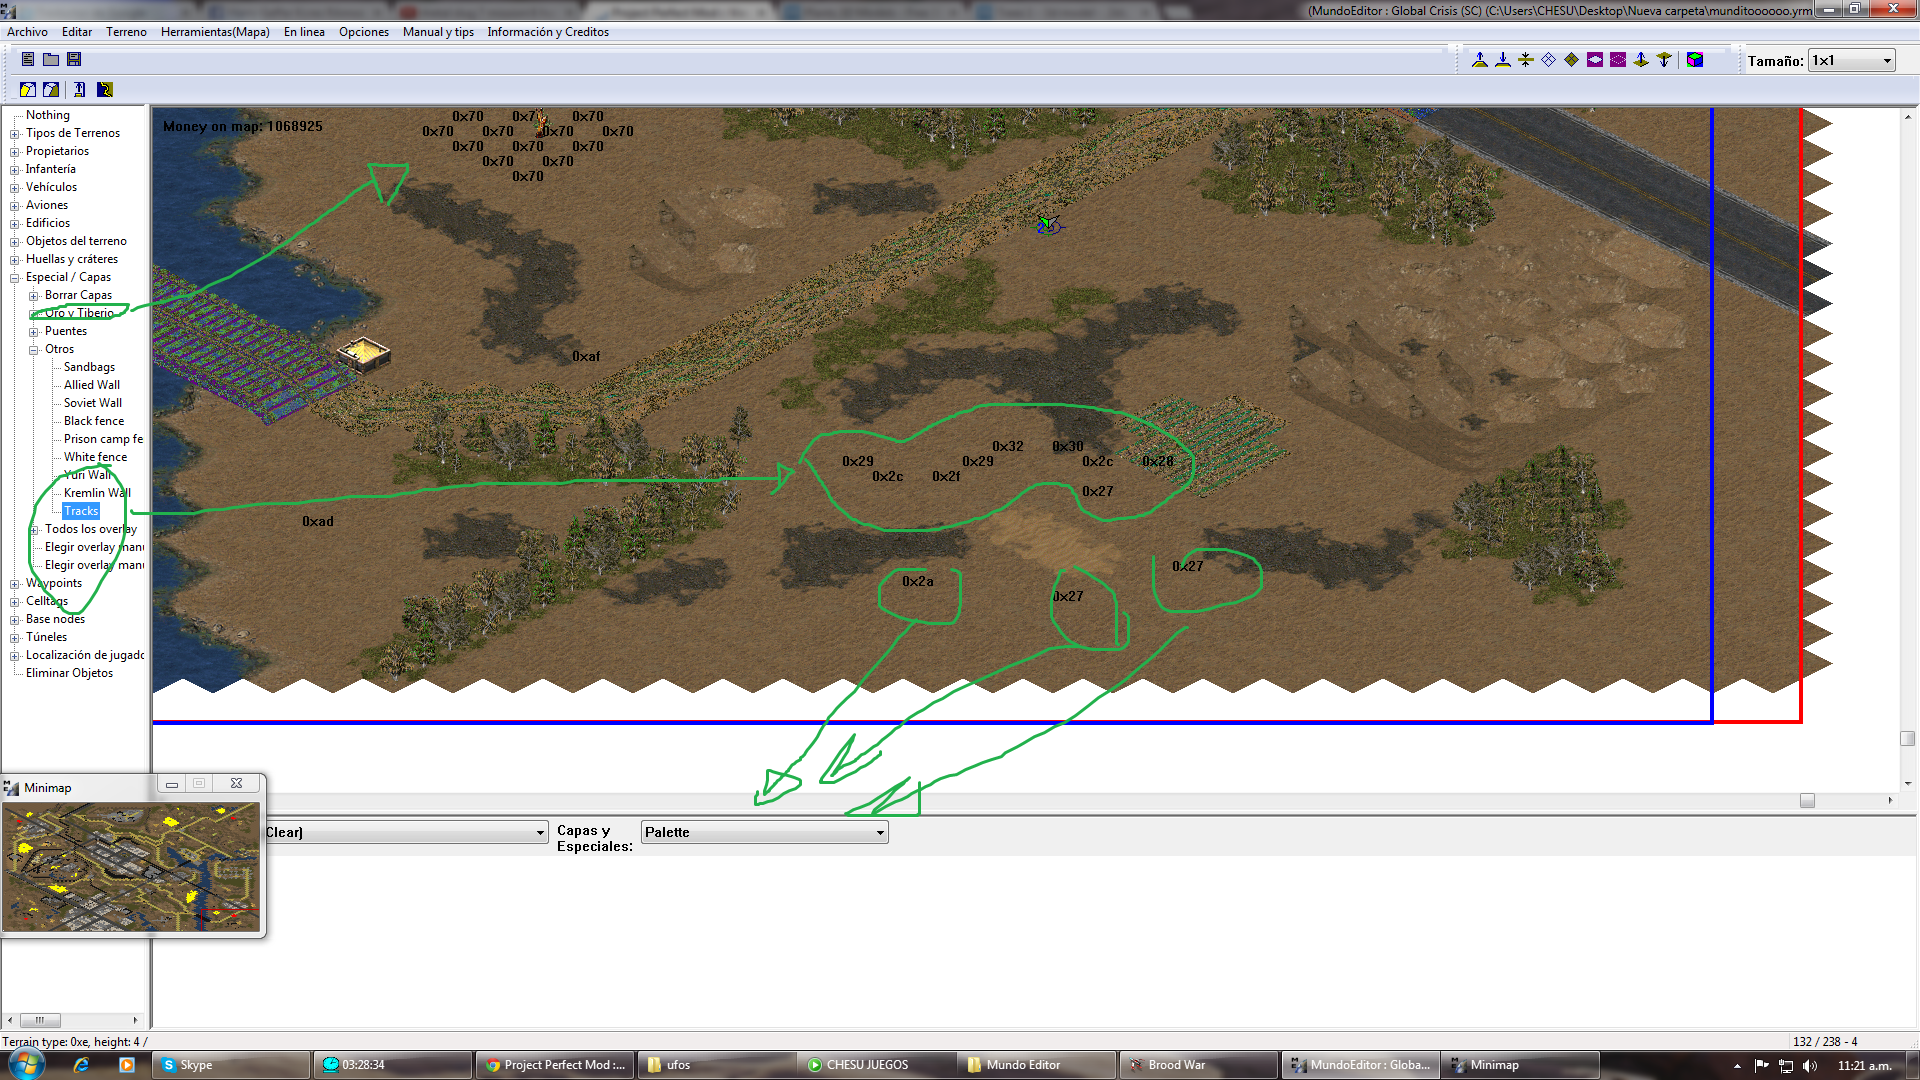Select the raise tile arrow tool
This screenshot has width=1920, height=1080.
tap(1639, 59)
